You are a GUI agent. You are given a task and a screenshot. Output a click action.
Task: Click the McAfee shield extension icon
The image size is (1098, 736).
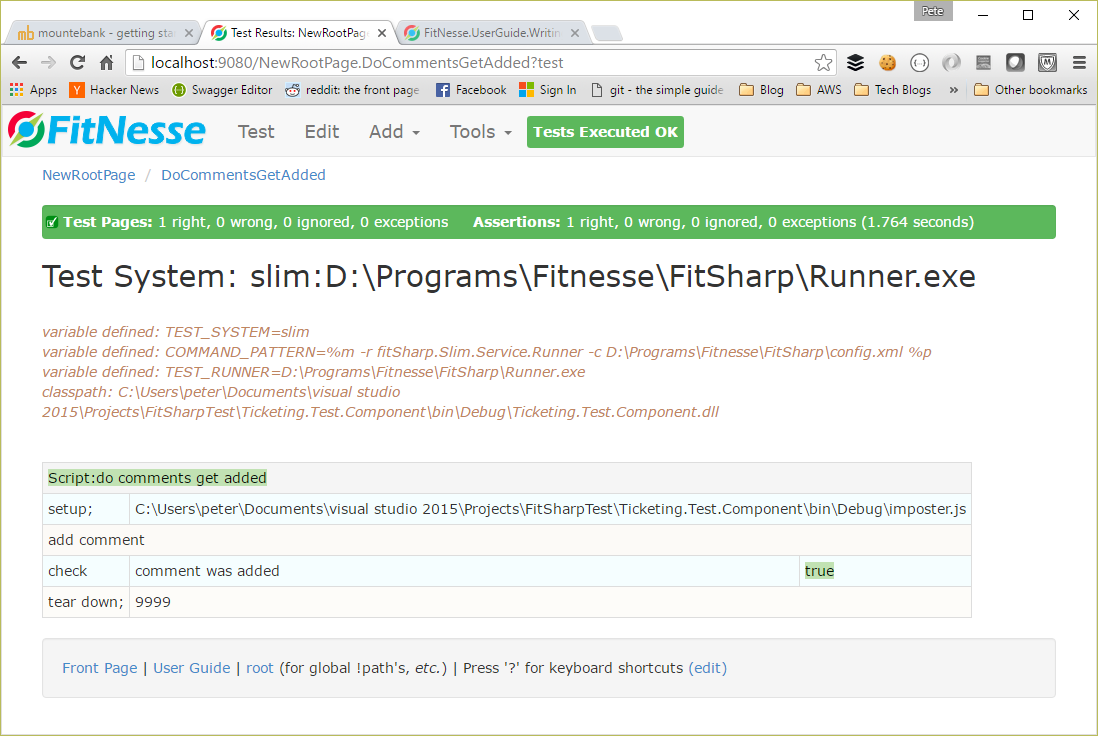[x=1047, y=62]
